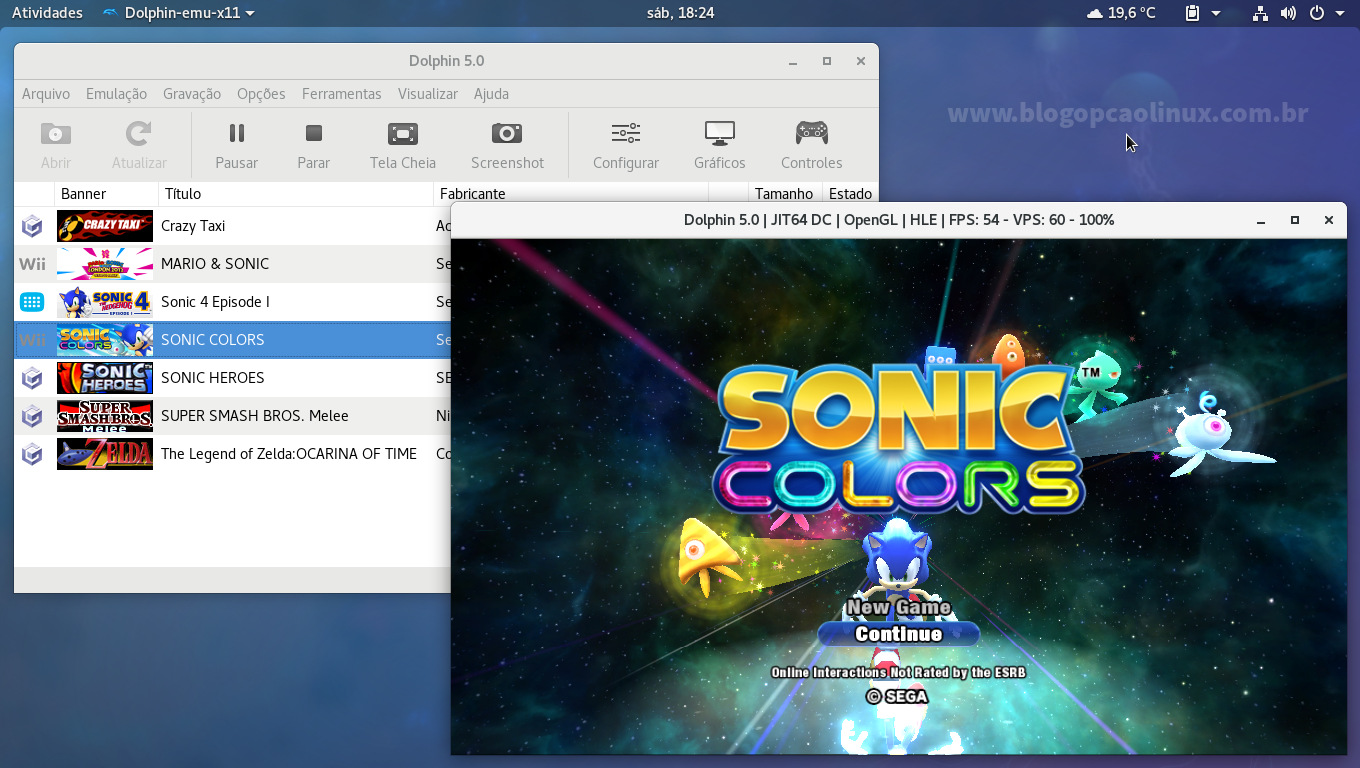The height and width of the screenshot is (768, 1360).
Task: Open the Ajuda menu
Action: [491, 94]
